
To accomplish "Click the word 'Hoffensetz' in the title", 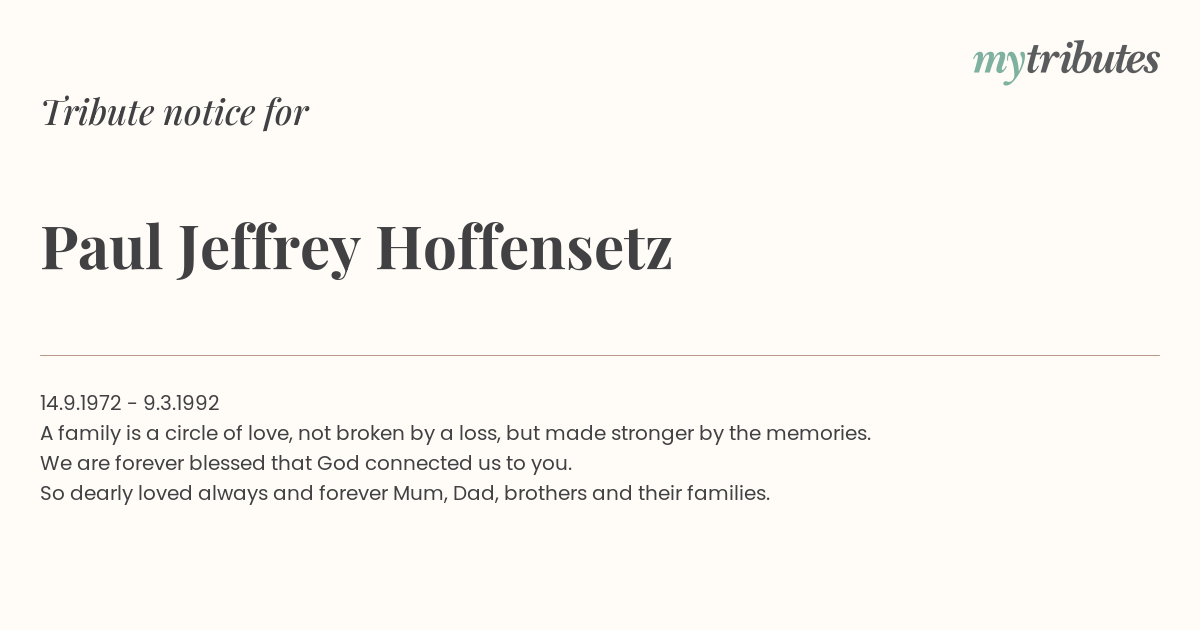I will [x=524, y=247].
